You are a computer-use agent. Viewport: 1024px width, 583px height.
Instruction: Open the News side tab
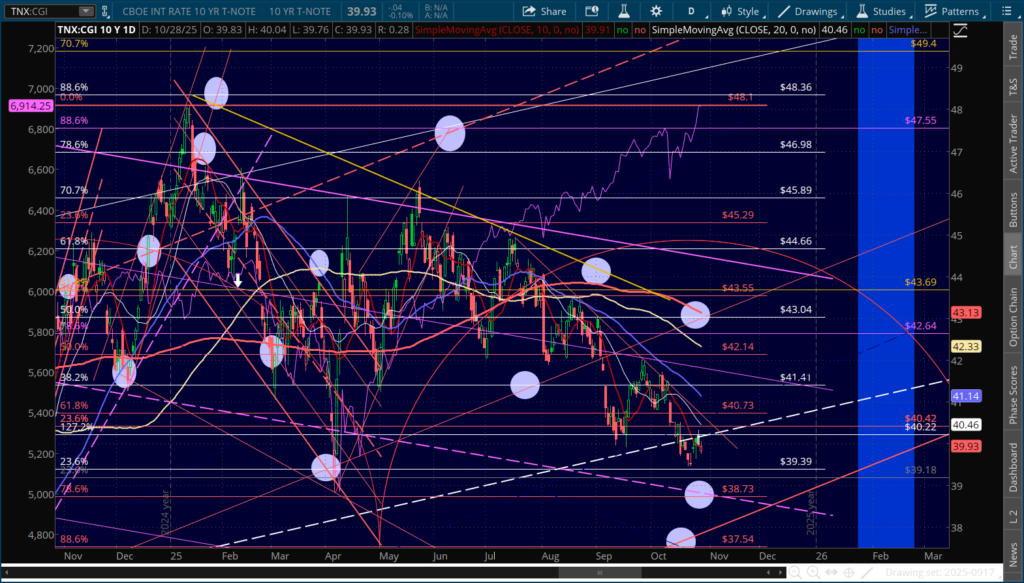[1013, 554]
